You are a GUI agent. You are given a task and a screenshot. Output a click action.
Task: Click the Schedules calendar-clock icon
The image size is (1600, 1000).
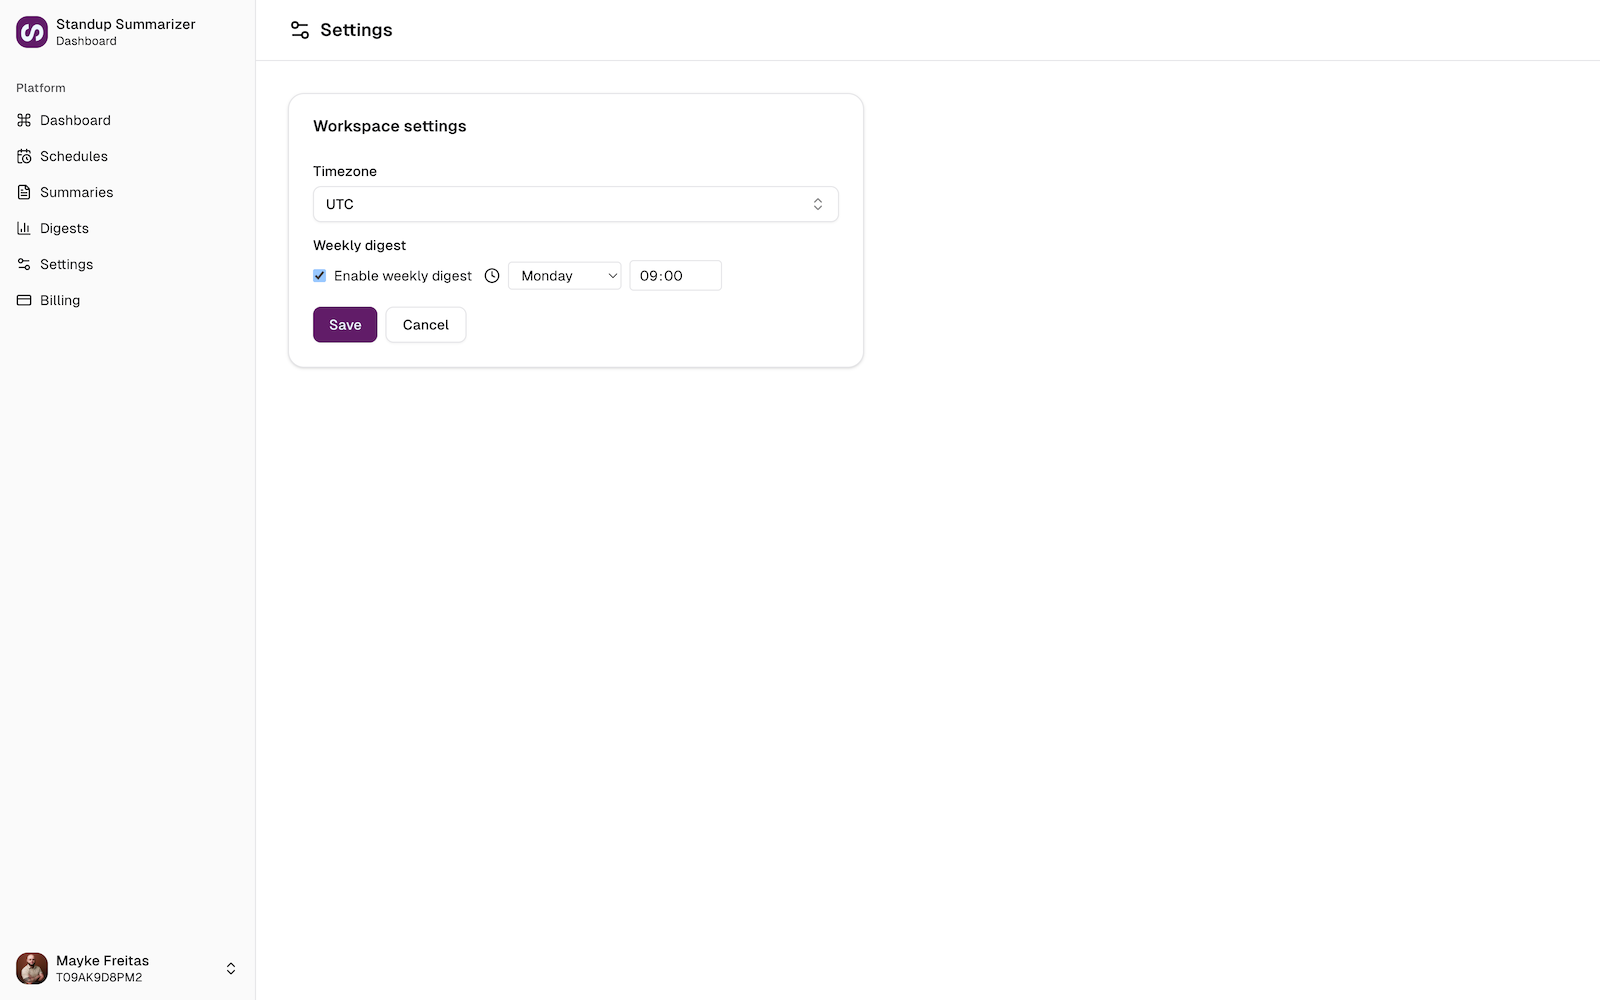pyautogui.click(x=24, y=156)
